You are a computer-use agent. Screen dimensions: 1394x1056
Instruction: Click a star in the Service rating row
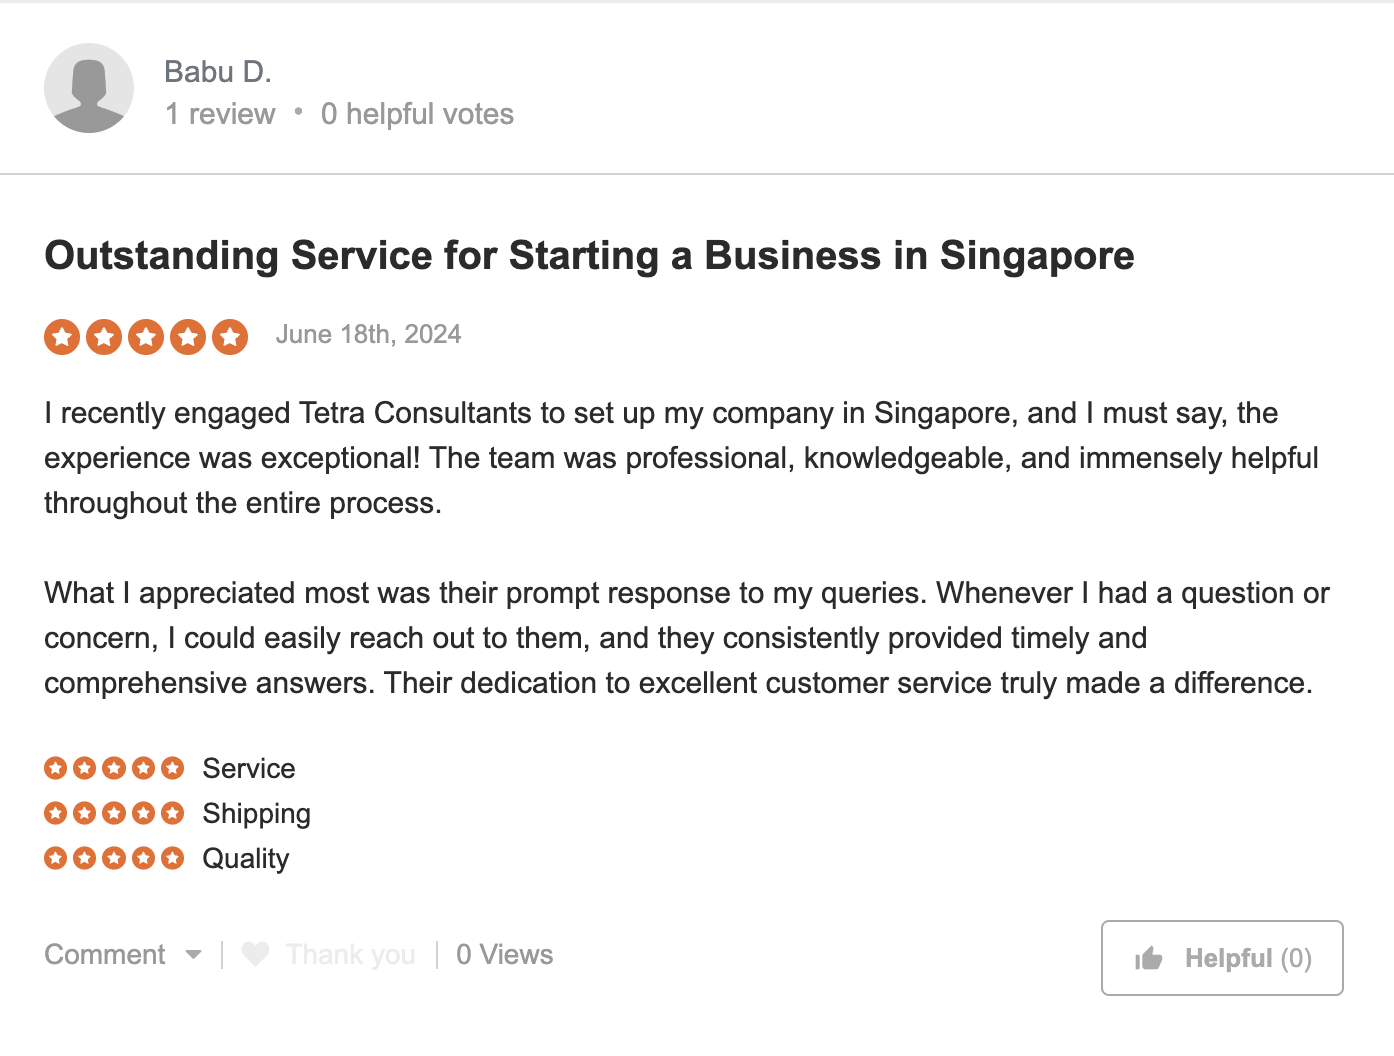pos(113,768)
